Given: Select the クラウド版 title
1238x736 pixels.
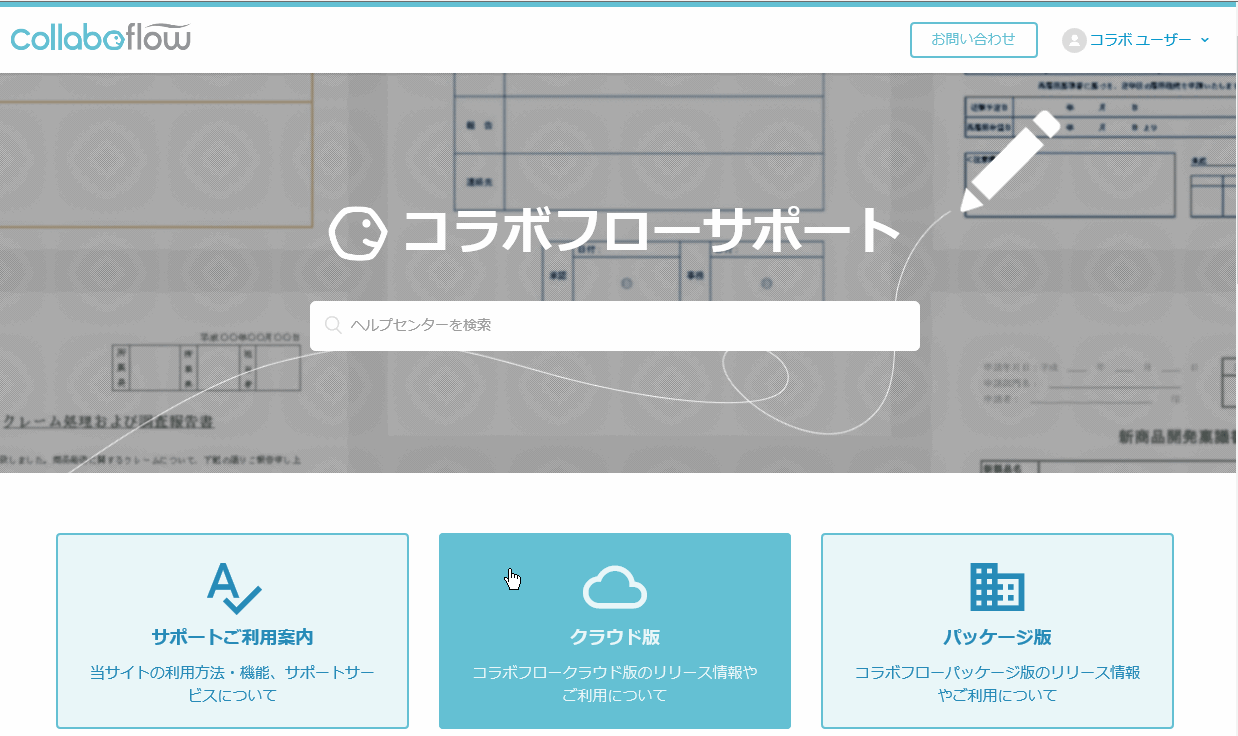Looking at the screenshot, I should pyautogui.click(x=614, y=637).
